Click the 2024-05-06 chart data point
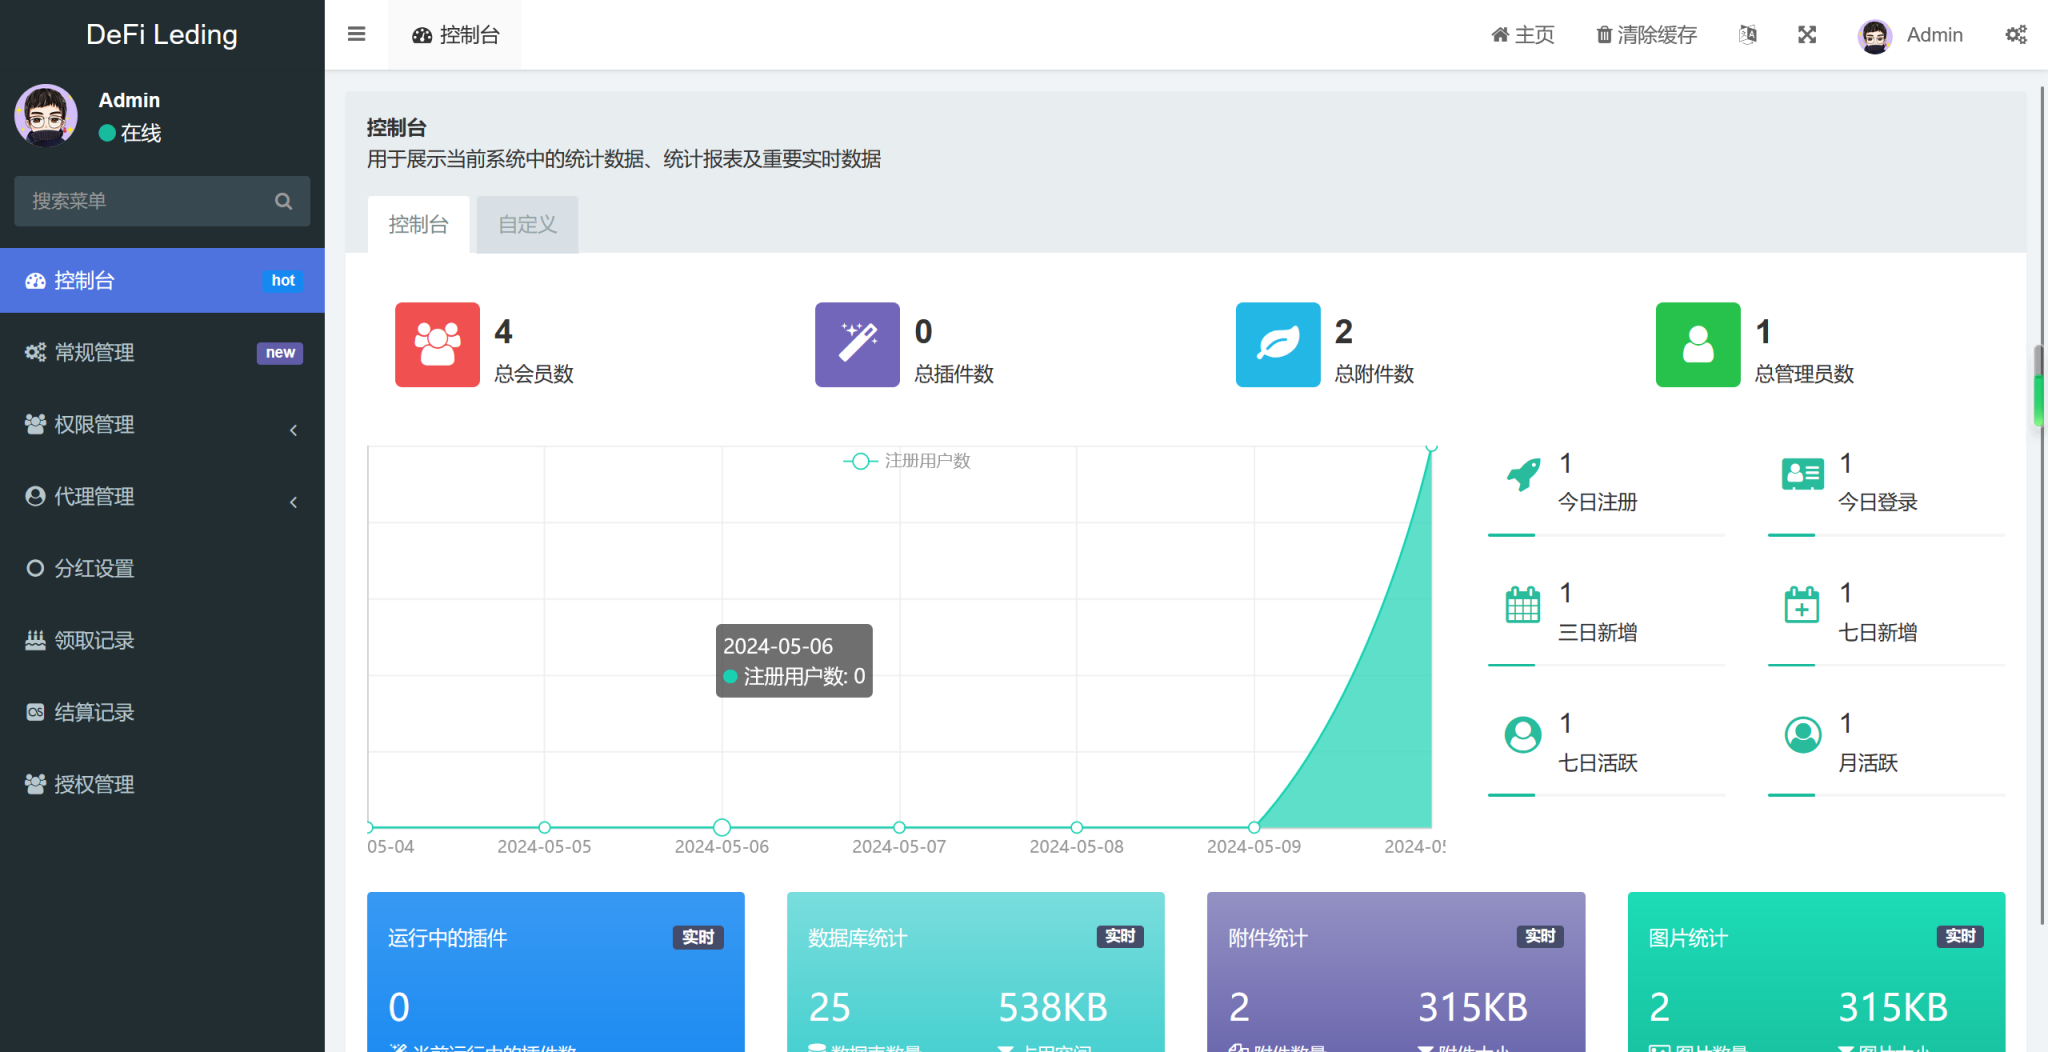 [x=722, y=827]
